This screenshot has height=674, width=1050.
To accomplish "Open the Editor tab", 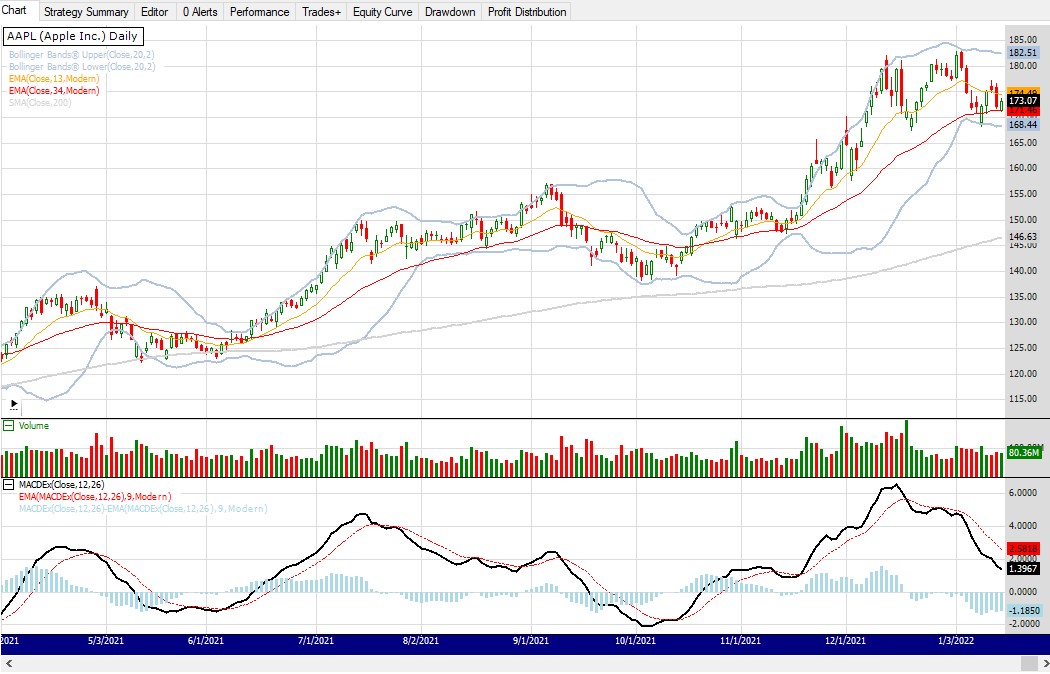I will 154,12.
